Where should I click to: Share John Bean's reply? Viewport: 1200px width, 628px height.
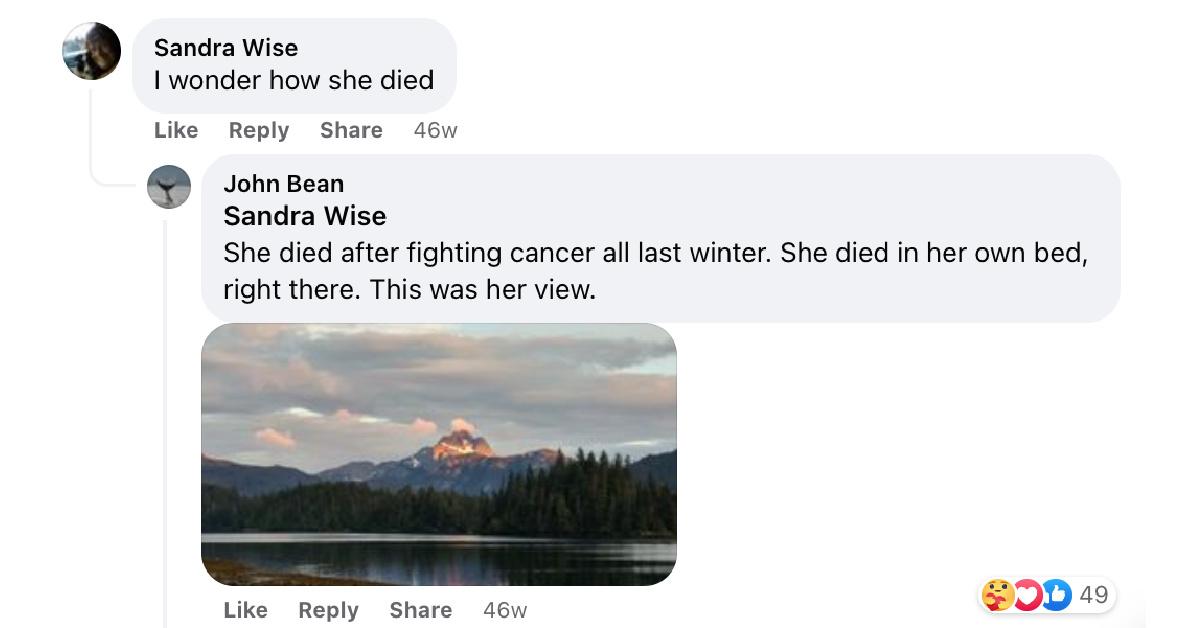[x=420, y=610]
